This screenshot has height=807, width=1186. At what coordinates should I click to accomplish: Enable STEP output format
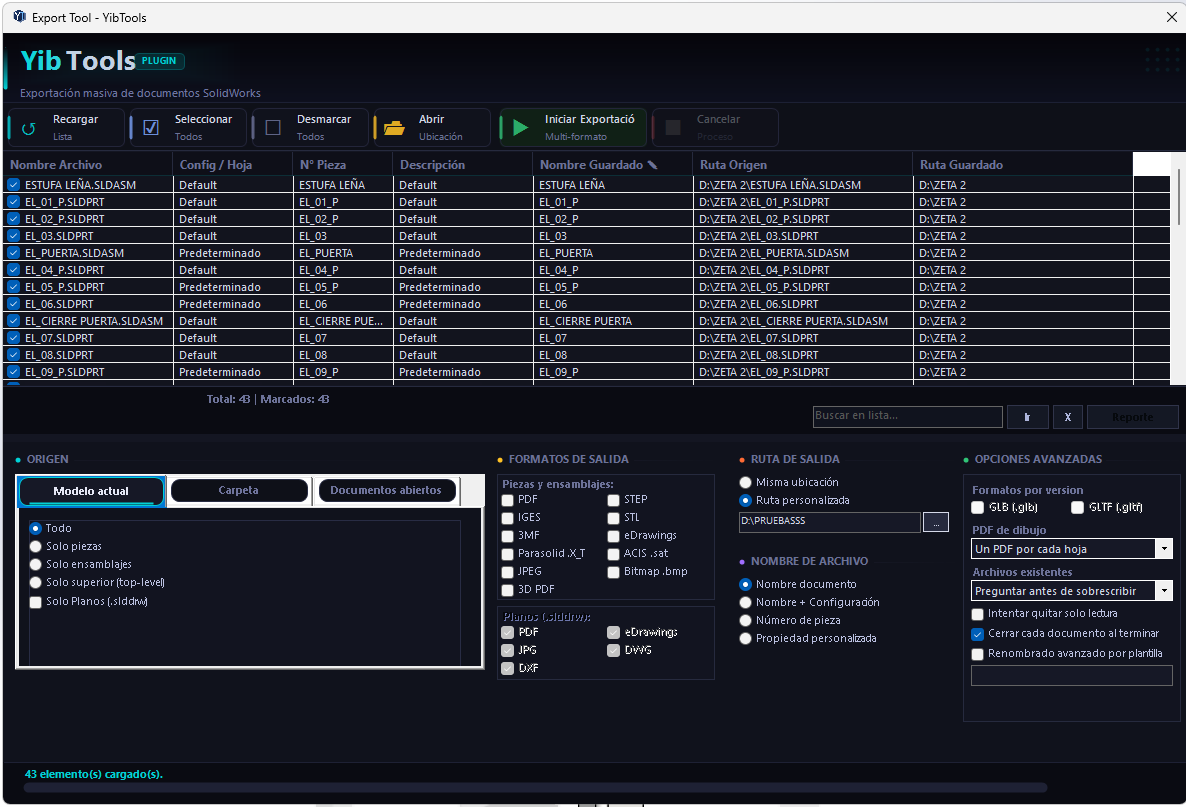point(613,500)
